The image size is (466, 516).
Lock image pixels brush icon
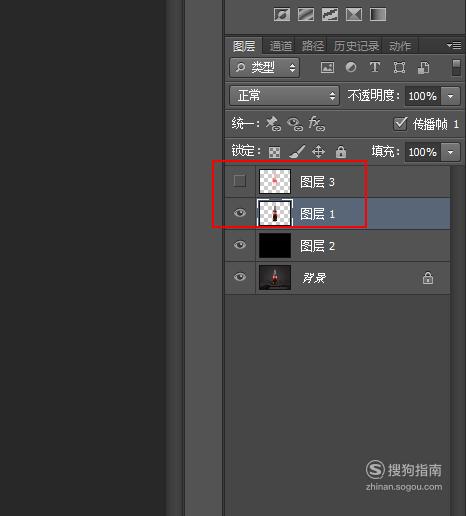click(x=297, y=151)
